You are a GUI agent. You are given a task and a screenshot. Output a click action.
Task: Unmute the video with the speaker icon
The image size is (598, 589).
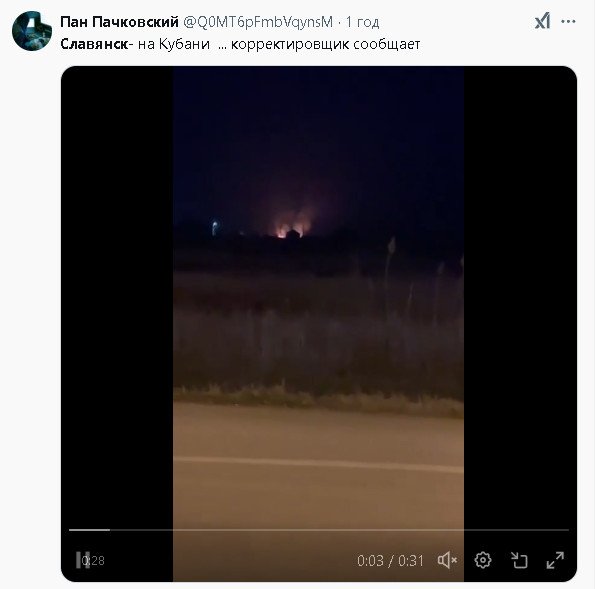coord(447,560)
